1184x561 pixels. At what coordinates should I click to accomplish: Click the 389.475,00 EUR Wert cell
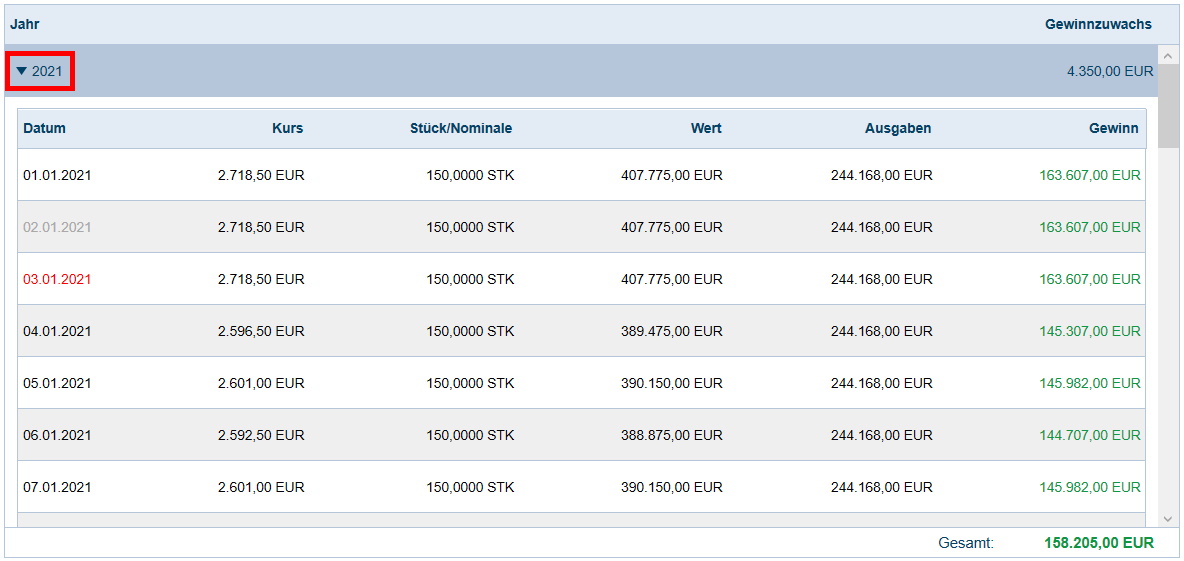pyautogui.click(x=671, y=331)
